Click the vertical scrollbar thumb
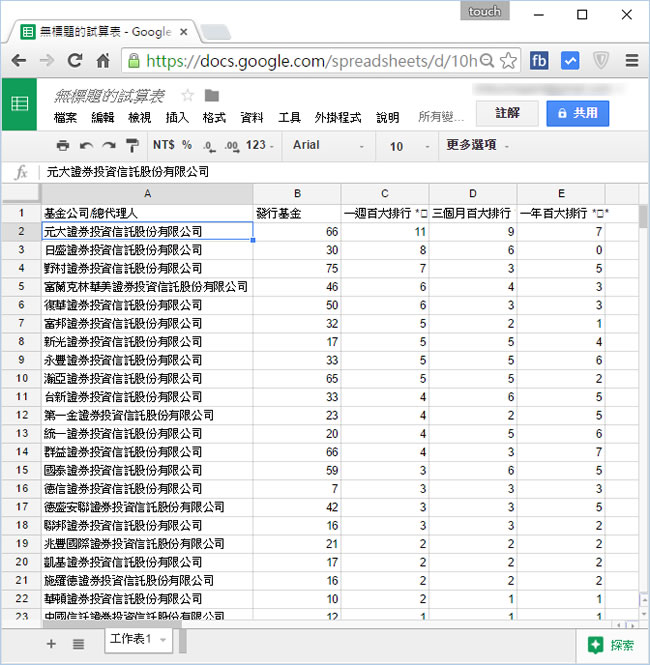This screenshot has height=665, width=650. (643, 216)
